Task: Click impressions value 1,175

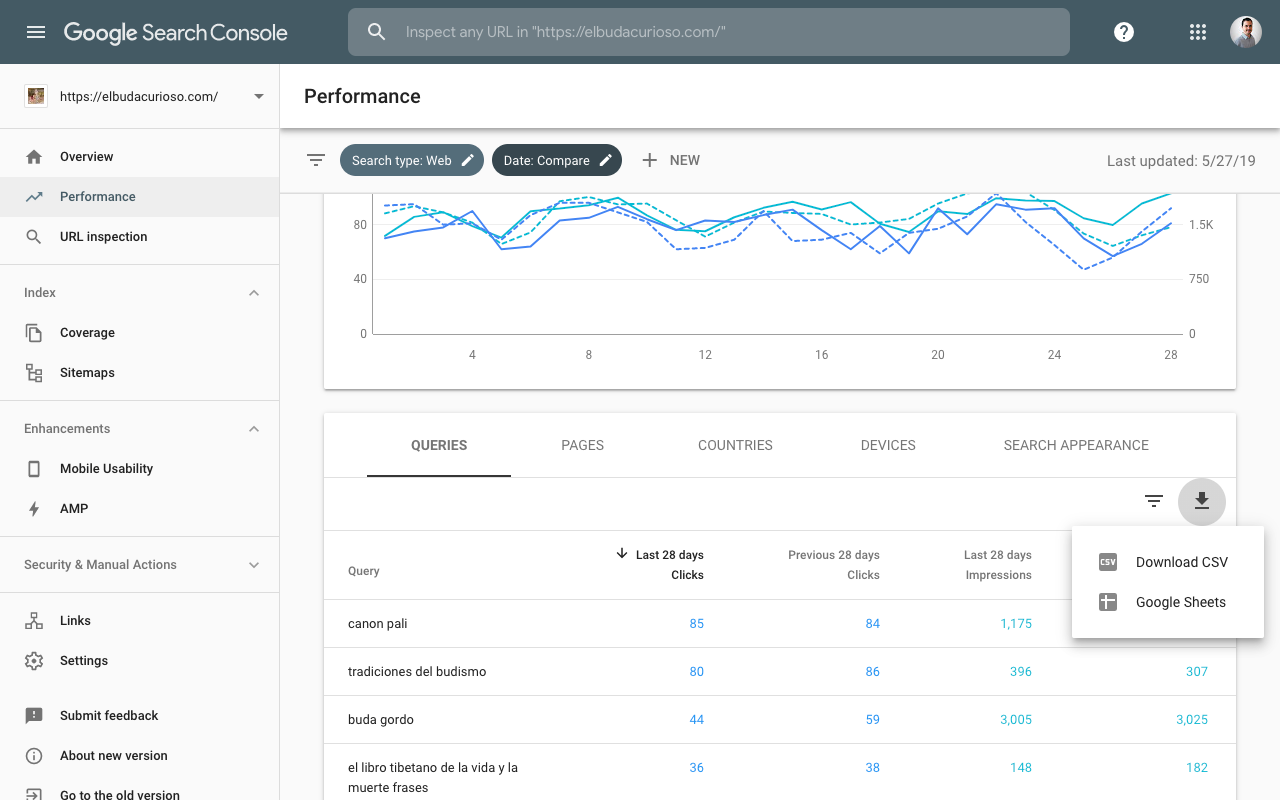Action: (1016, 624)
